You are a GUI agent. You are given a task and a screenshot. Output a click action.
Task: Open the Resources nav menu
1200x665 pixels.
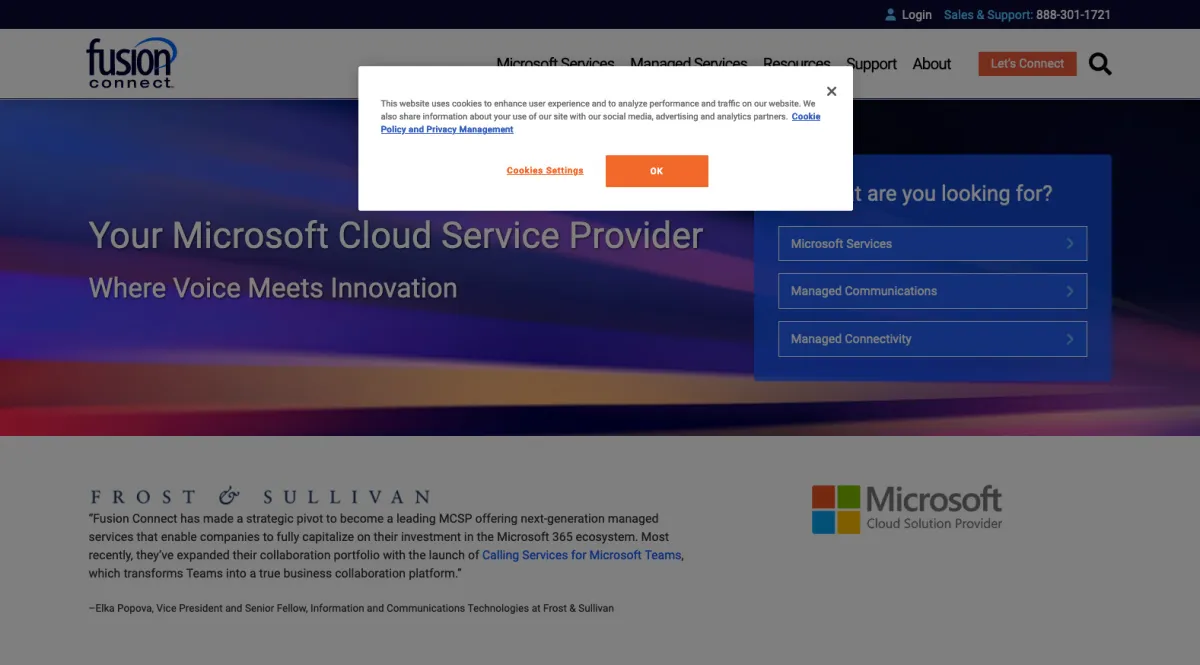797,63
